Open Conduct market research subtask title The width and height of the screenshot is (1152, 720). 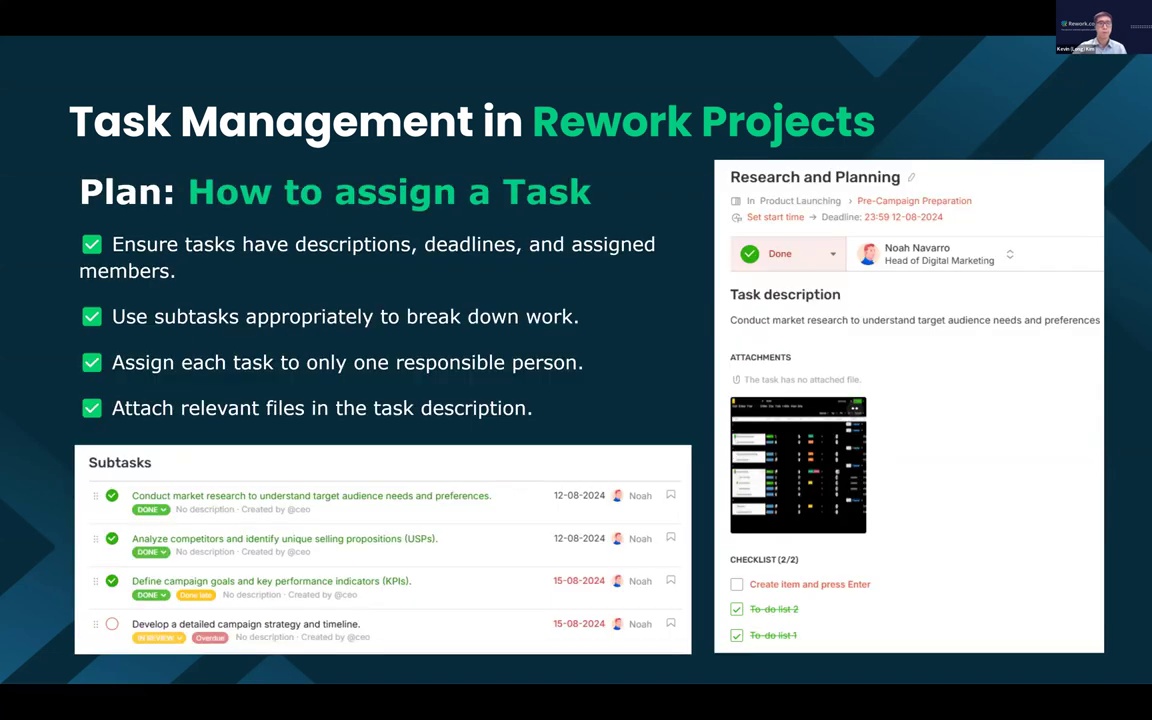[x=312, y=496]
